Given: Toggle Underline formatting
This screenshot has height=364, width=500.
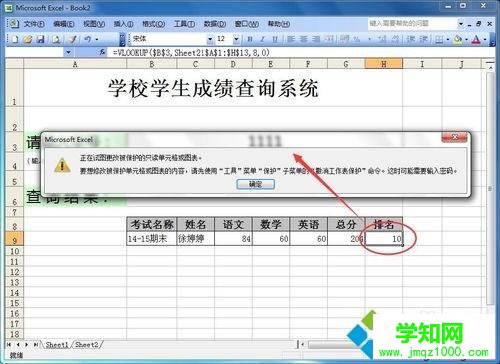Looking at the screenshot, I should coord(275,39).
